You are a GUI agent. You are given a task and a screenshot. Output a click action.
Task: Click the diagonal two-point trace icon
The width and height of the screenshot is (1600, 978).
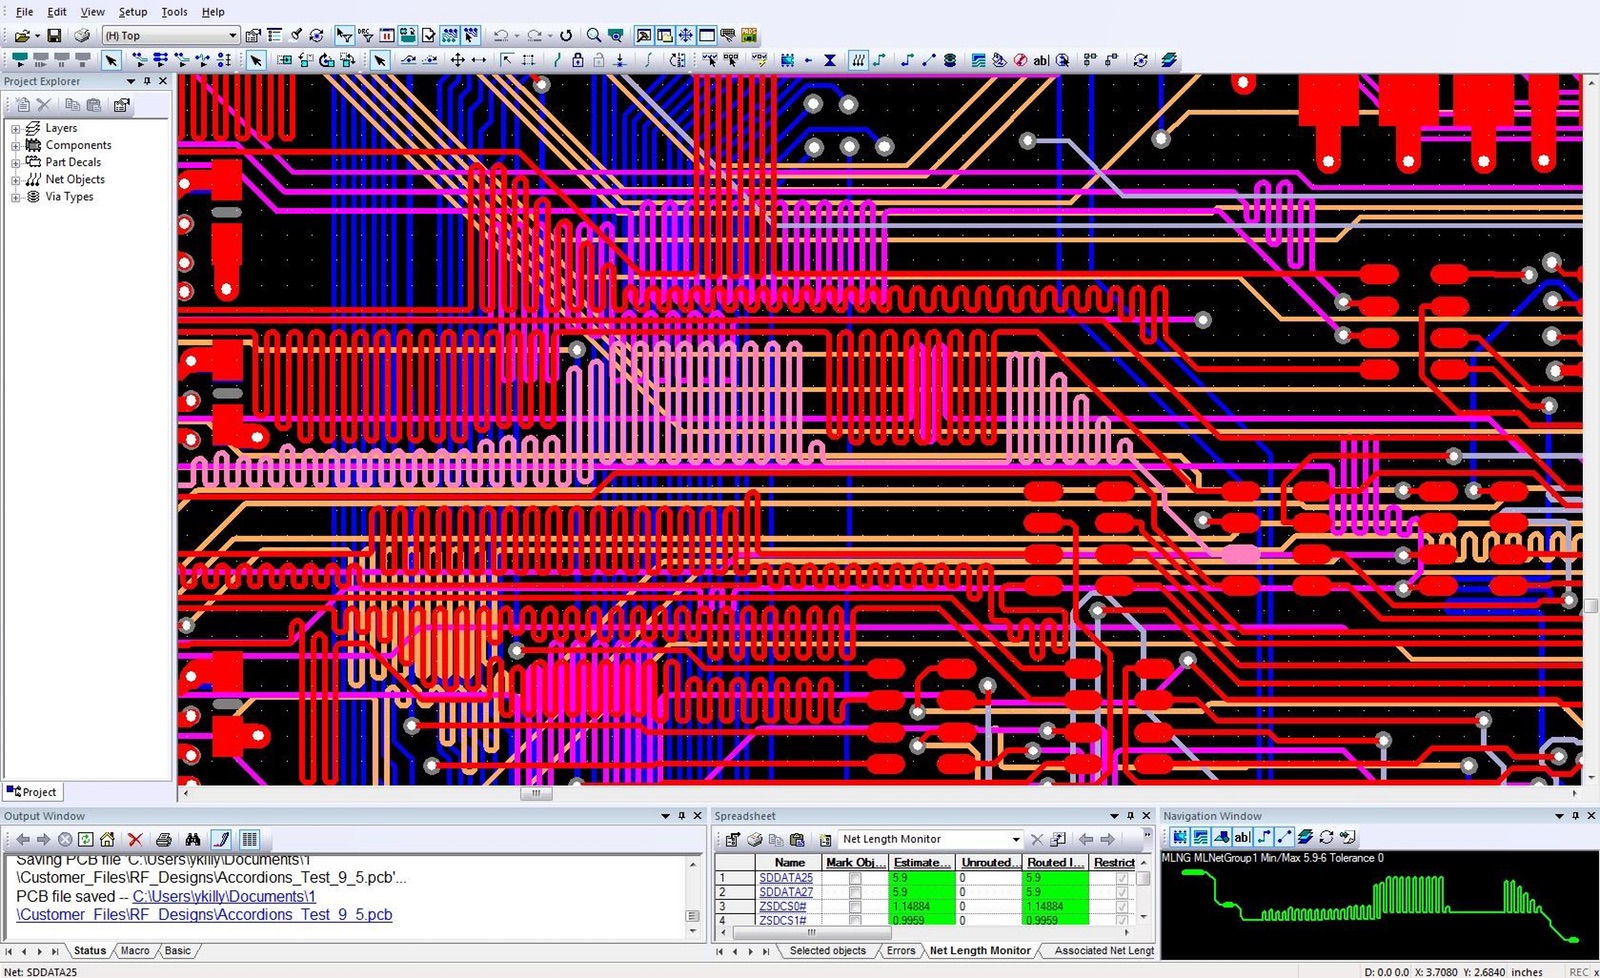pos(928,60)
